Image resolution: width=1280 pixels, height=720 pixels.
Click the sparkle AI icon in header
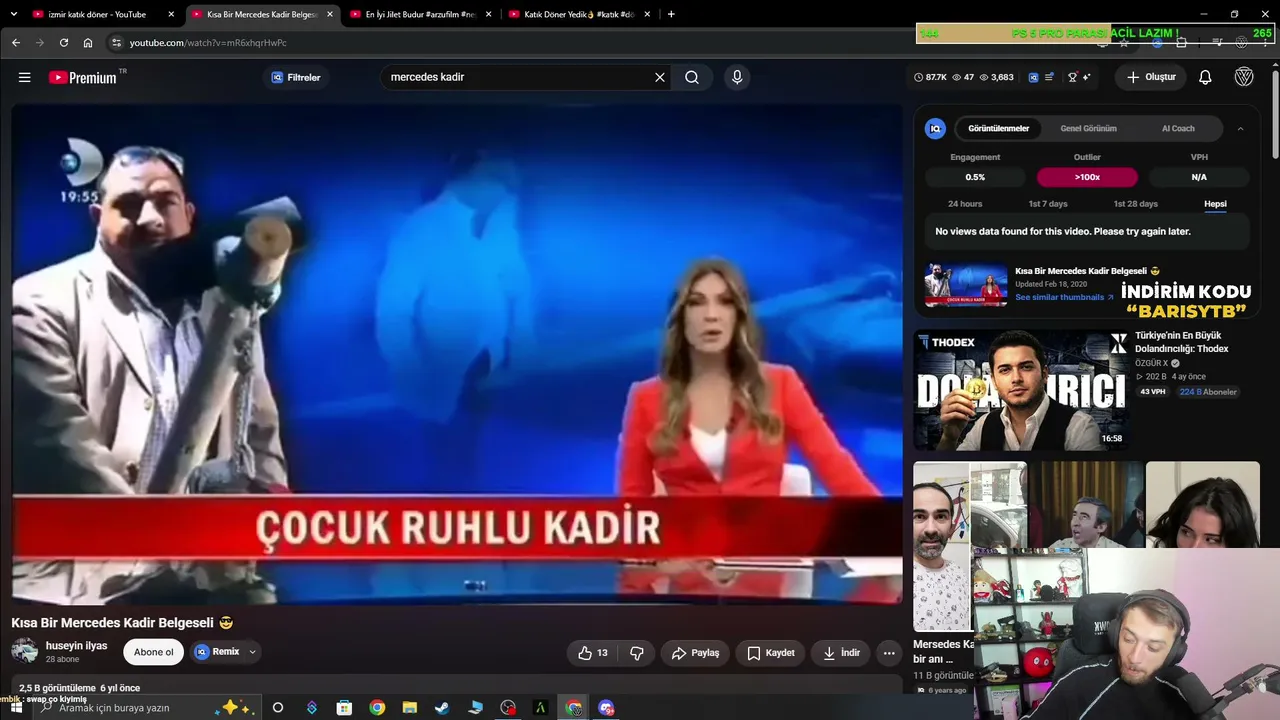[x=1086, y=77]
